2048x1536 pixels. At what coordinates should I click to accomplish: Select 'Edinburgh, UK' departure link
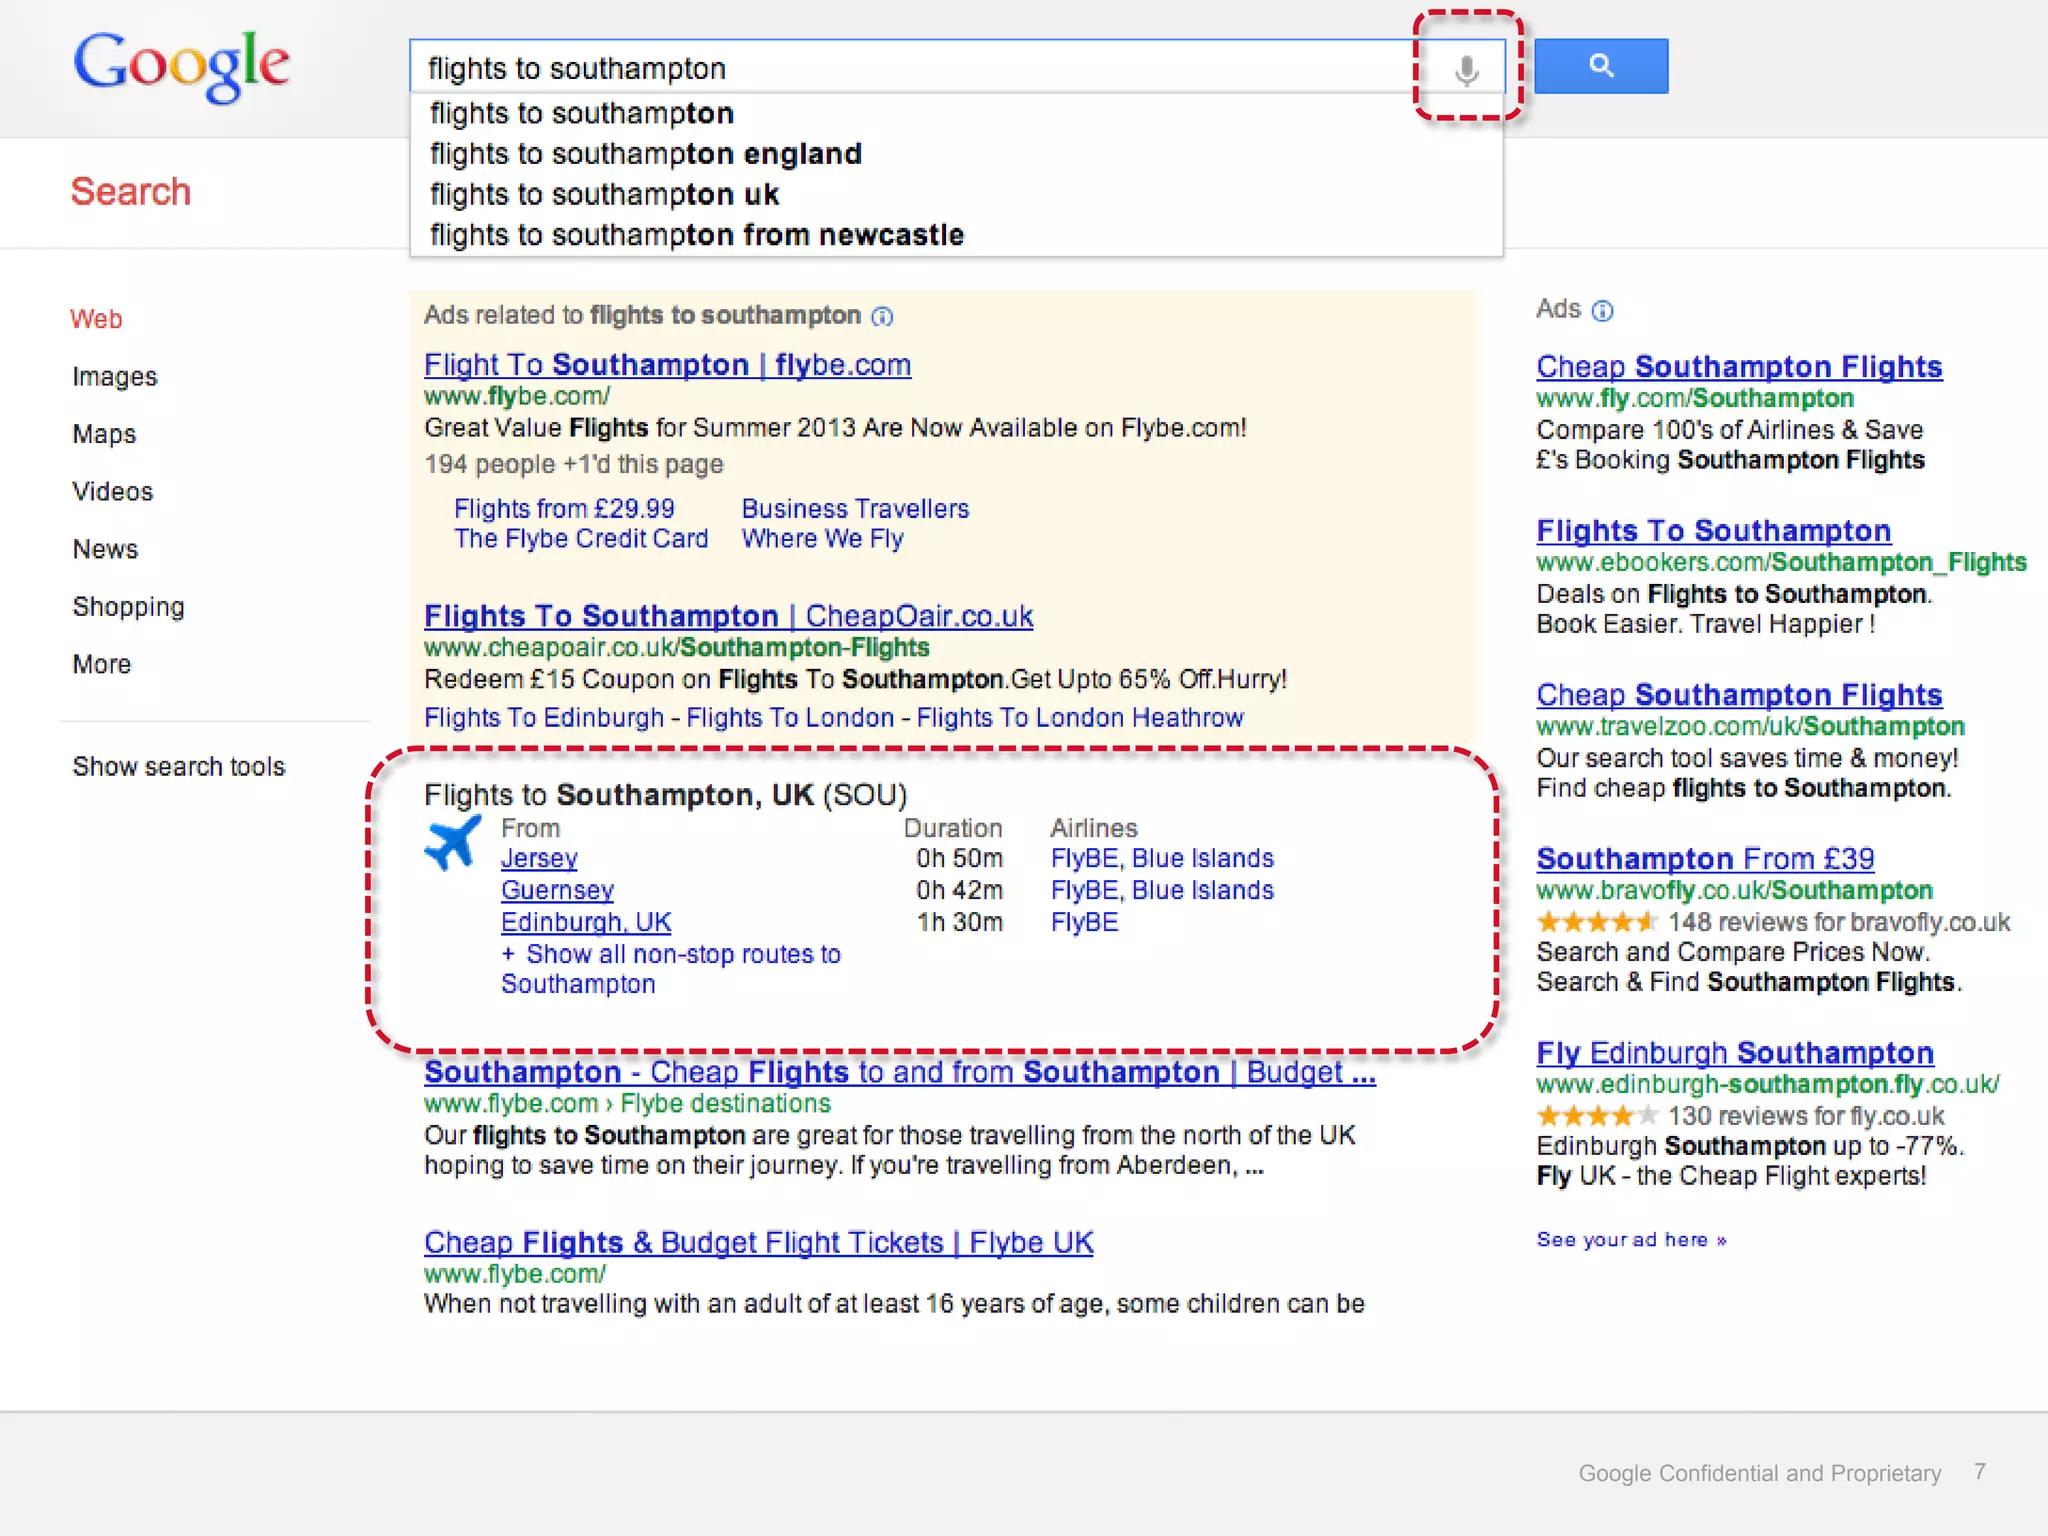click(586, 923)
